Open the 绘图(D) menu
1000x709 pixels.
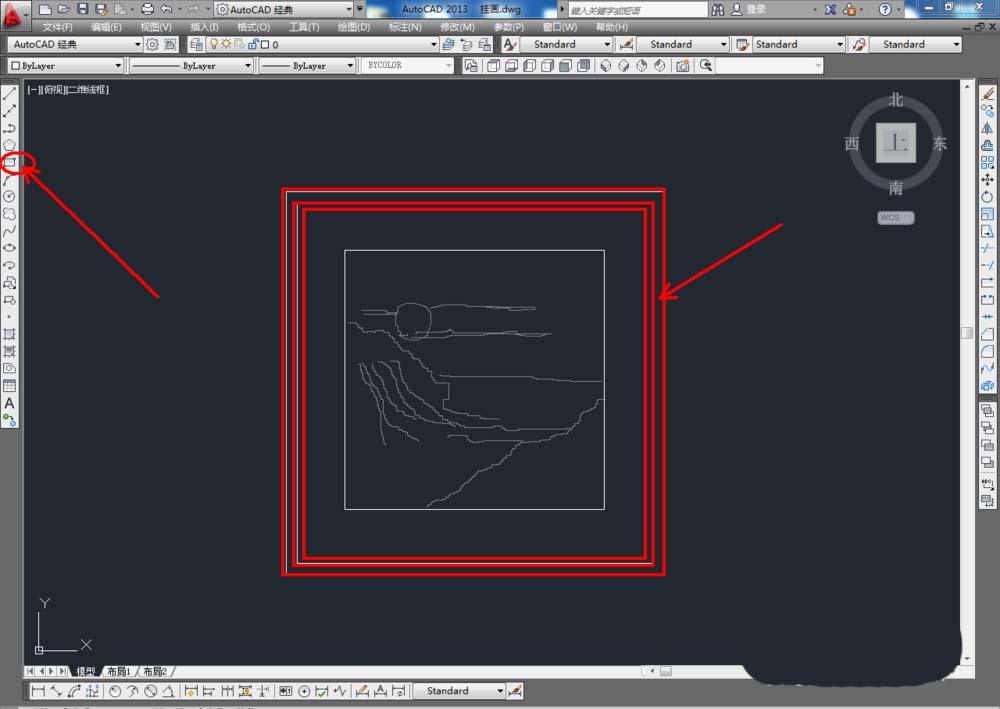point(353,27)
